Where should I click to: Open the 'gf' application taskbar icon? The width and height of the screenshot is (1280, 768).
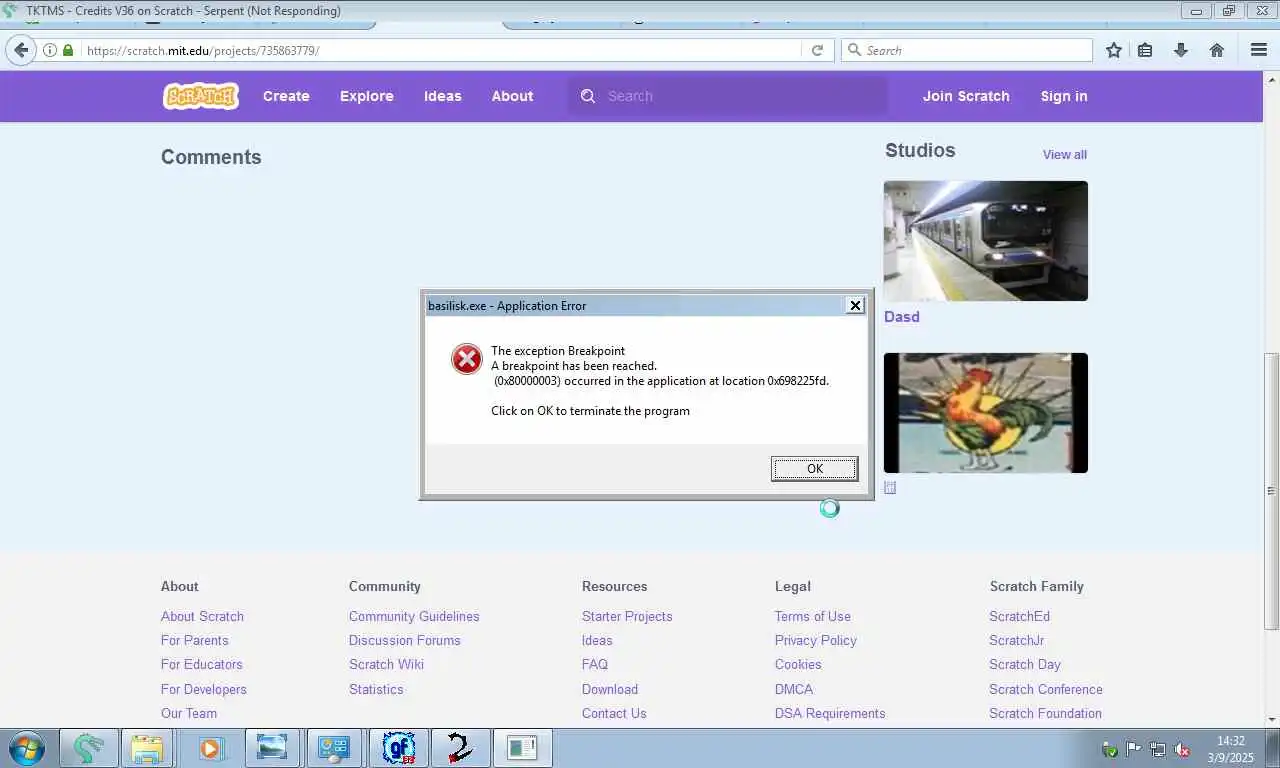pos(399,748)
